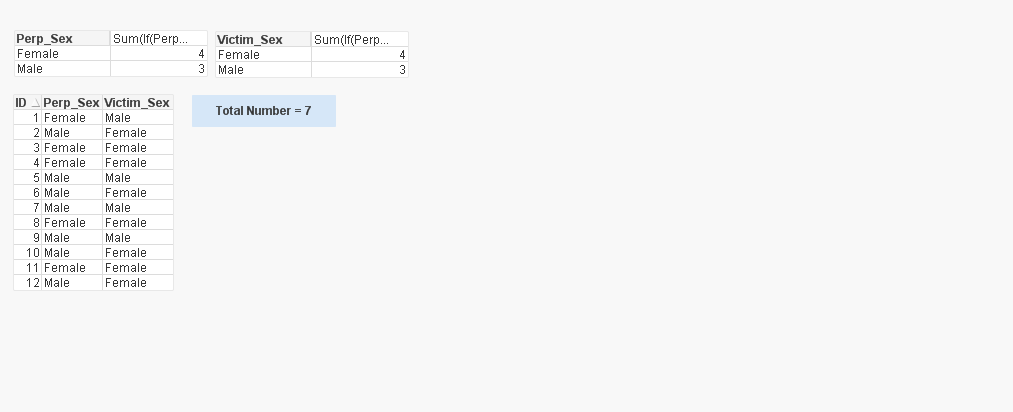Select Male in the Perp_Sex chart
The image size is (1013, 412).
[x=31, y=69]
